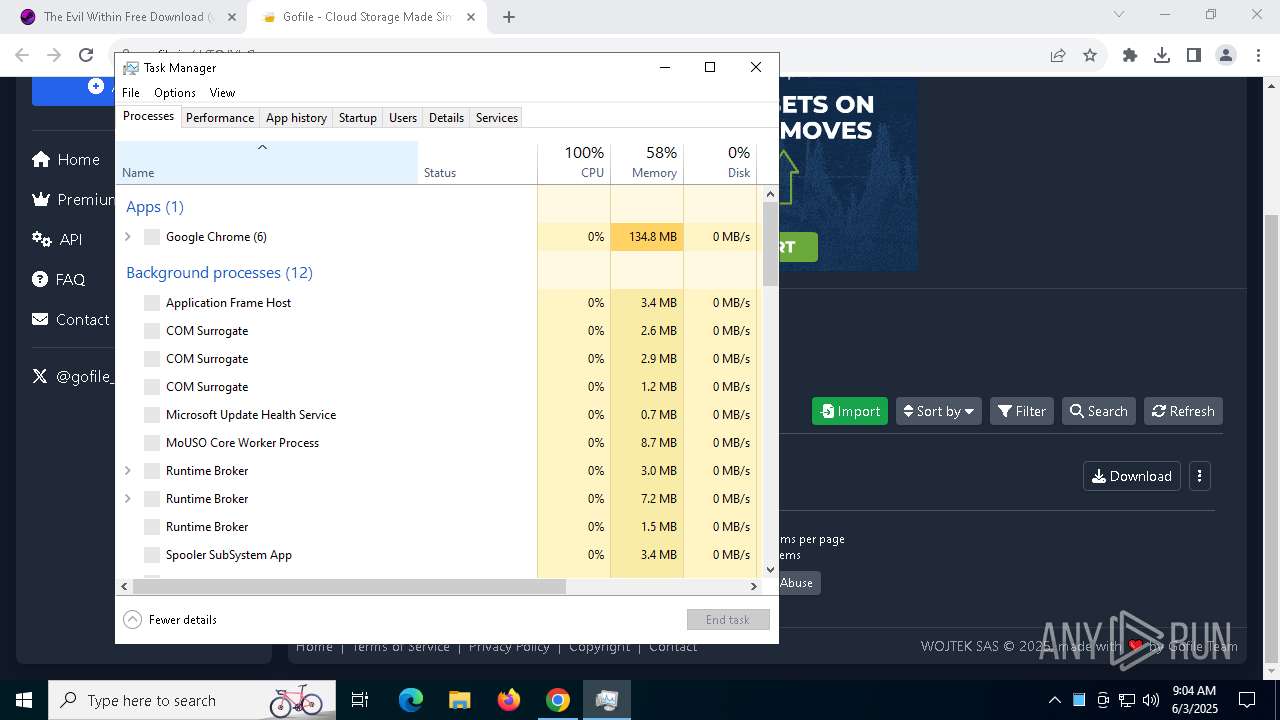The height and width of the screenshot is (720, 1280).
Task: Open the notification center icon
Action: pyautogui.click(x=1247, y=700)
